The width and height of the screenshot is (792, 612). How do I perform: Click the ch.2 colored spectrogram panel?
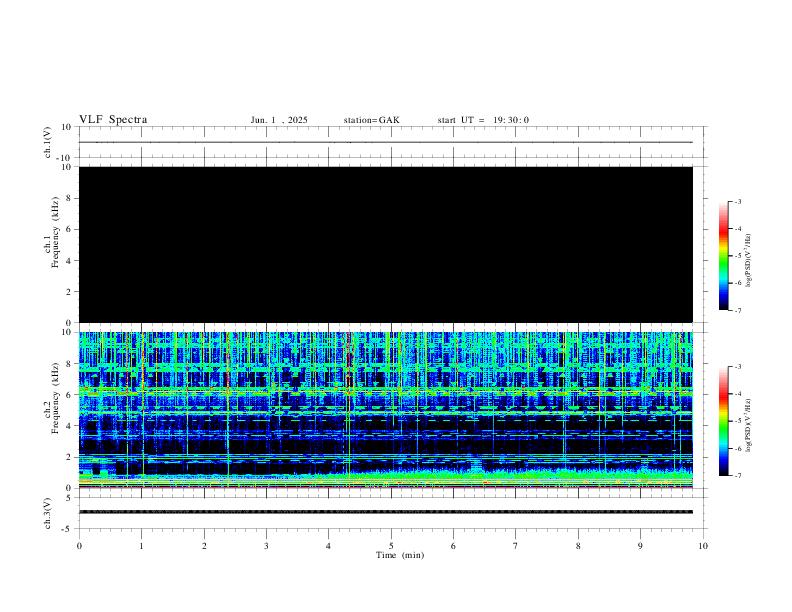click(386, 410)
